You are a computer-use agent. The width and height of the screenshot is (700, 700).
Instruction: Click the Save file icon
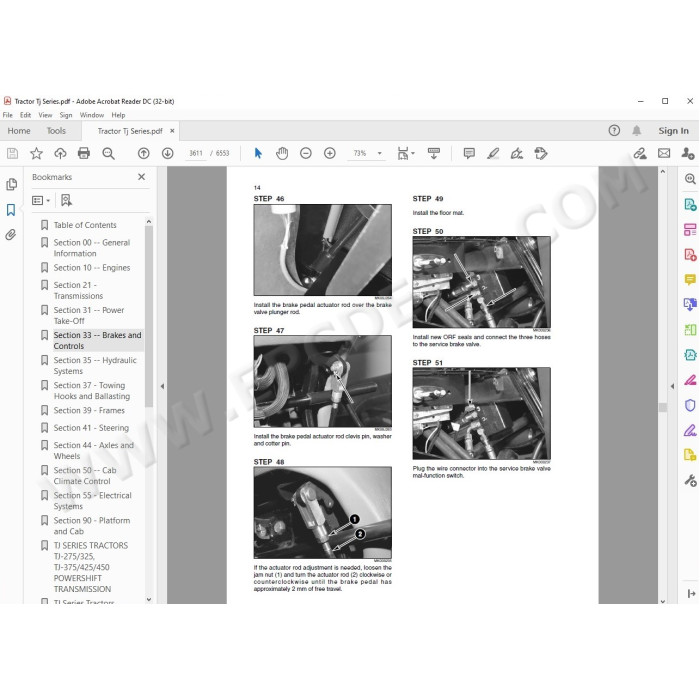(12, 154)
